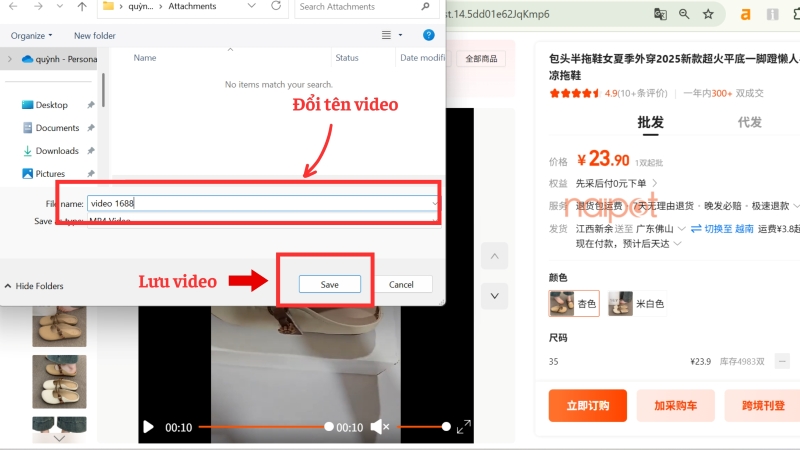Viewport: 800px width, 450px height.
Task: Click 切换至 越南 link
Action: click(x=722, y=229)
